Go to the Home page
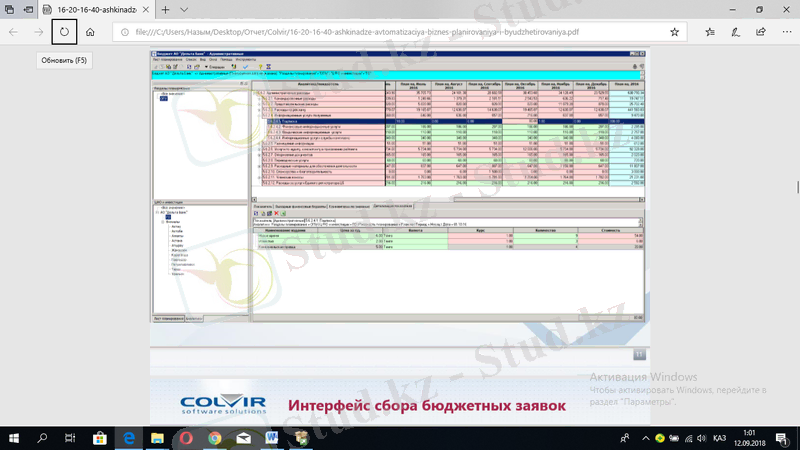 tap(90, 32)
